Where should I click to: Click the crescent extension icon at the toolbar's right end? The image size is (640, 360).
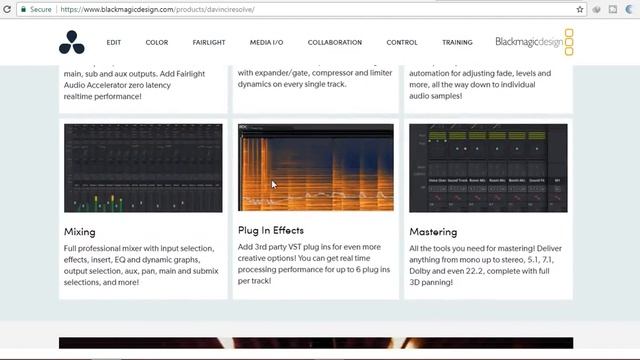[x=629, y=9]
